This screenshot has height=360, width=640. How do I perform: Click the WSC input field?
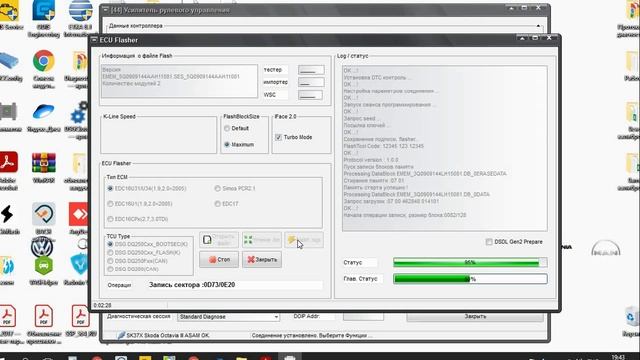(x=310, y=95)
